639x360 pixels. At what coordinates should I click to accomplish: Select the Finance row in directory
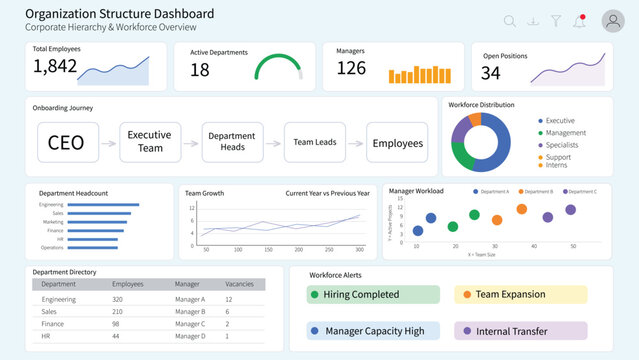149,324
